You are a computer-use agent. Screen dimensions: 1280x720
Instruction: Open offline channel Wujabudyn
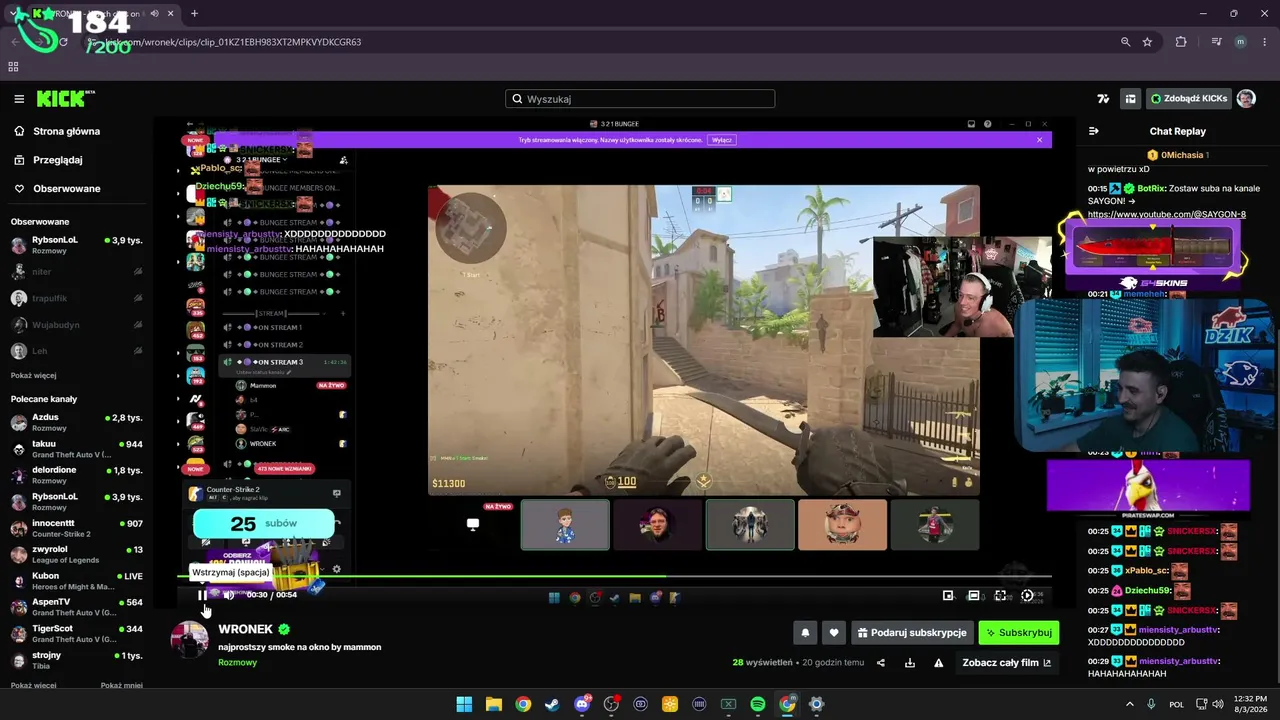(x=76, y=325)
